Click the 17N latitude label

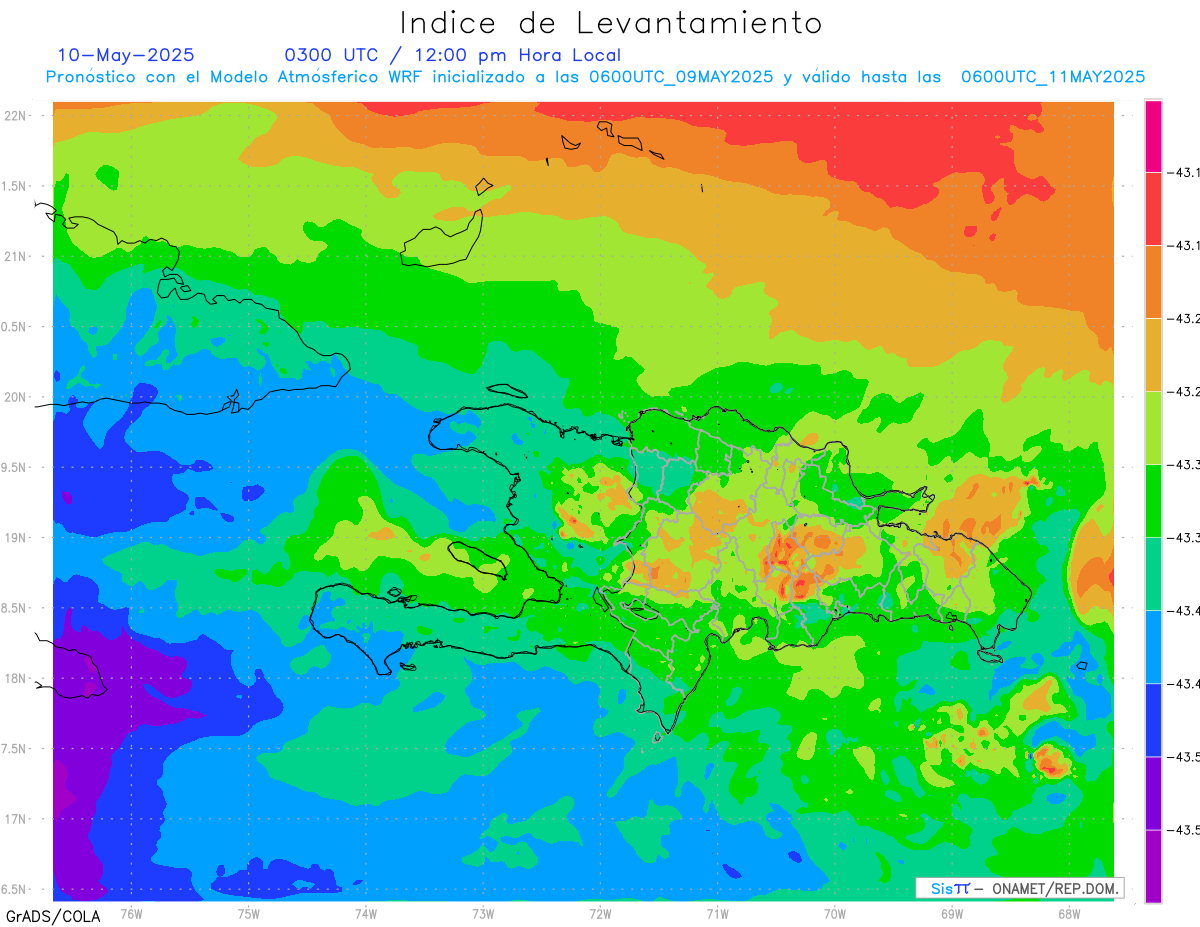17,819
